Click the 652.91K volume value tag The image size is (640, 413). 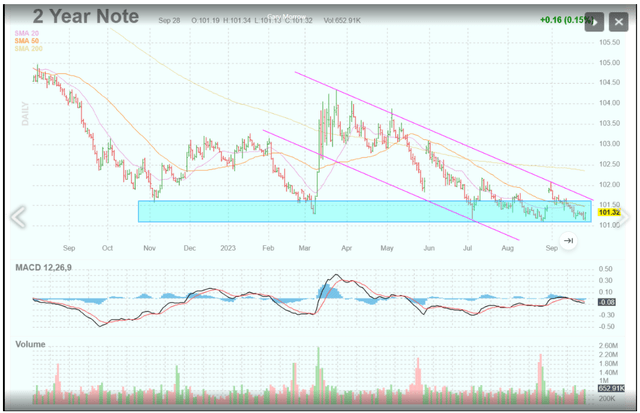(611, 388)
